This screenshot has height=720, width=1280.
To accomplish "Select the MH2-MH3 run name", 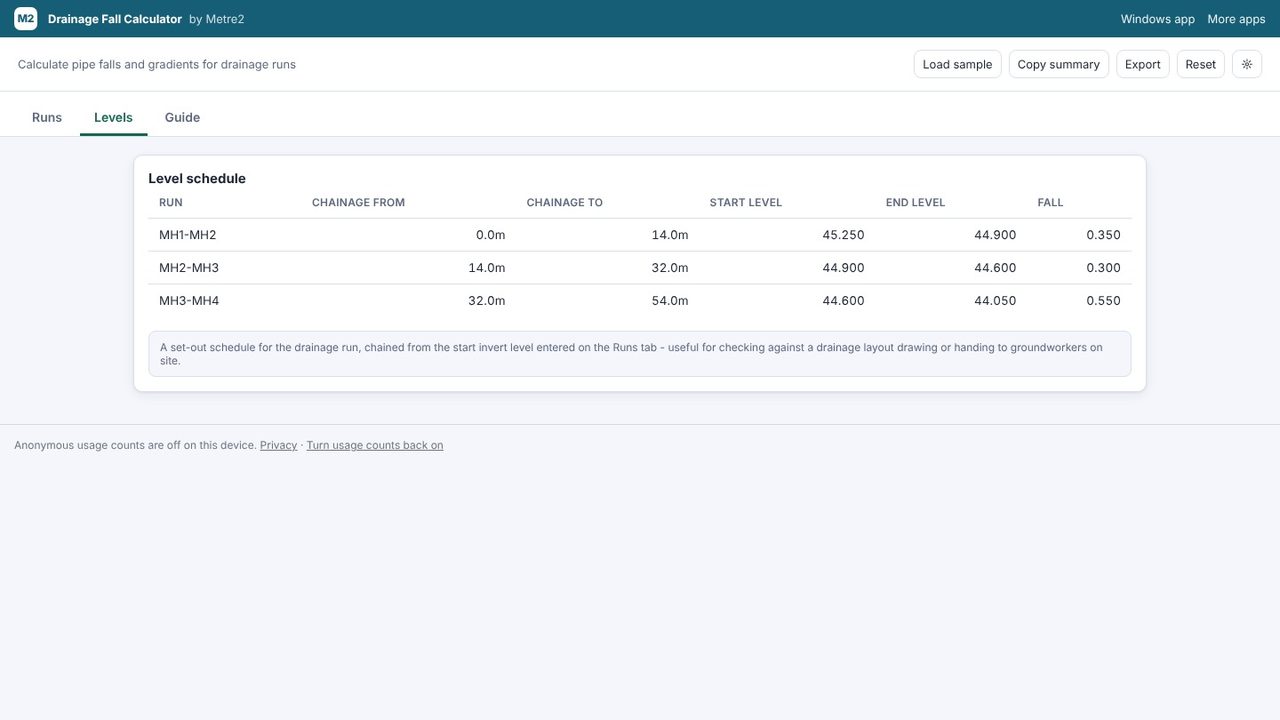I will click(189, 268).
